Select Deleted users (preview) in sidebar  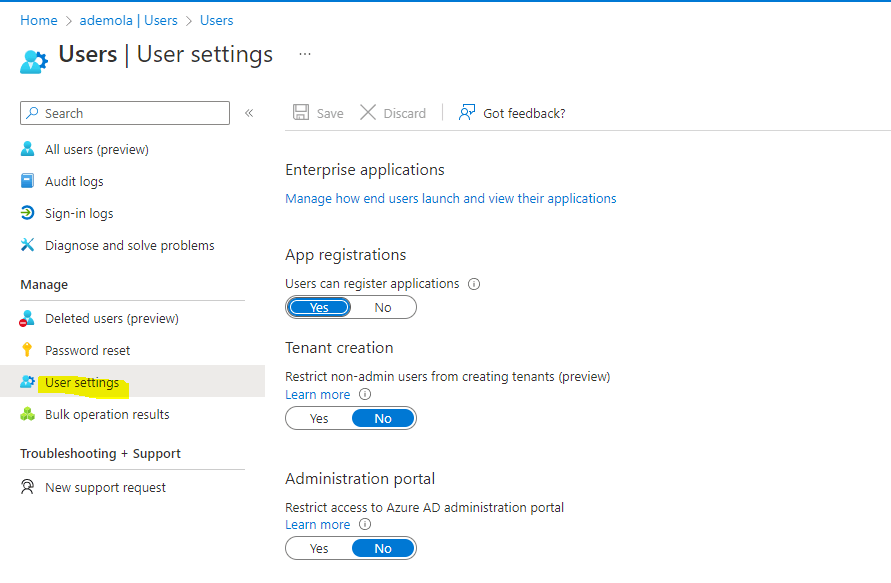click(x=112, y=318)
